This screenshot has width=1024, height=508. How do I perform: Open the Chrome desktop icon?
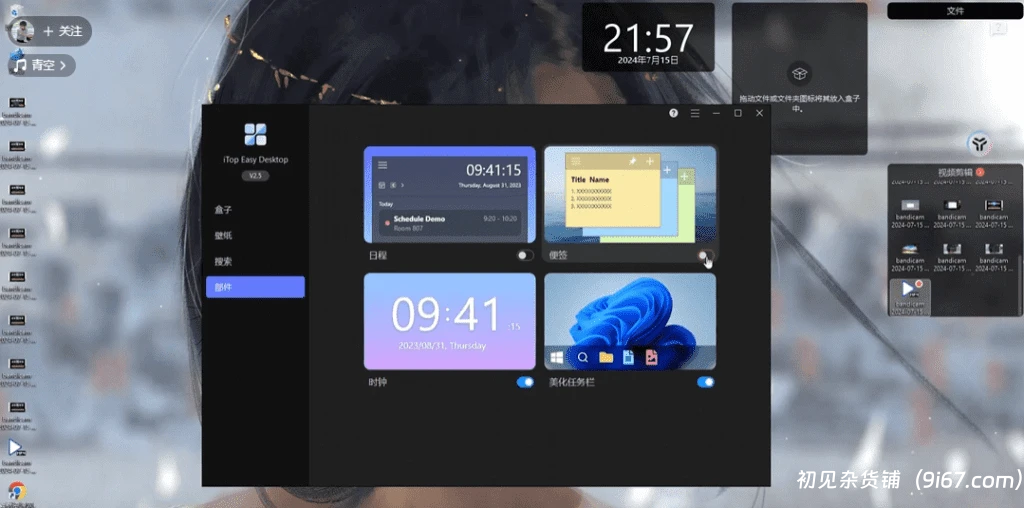click(18, 492)
